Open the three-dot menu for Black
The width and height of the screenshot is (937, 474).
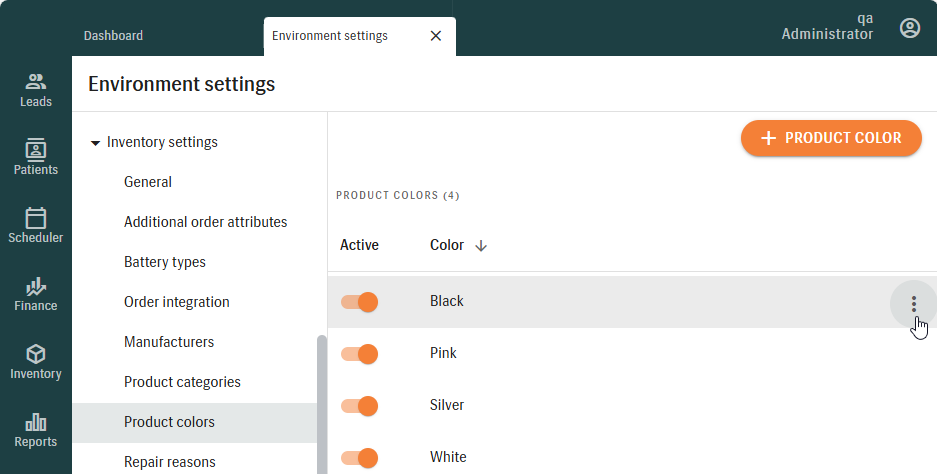pos(913,304)
